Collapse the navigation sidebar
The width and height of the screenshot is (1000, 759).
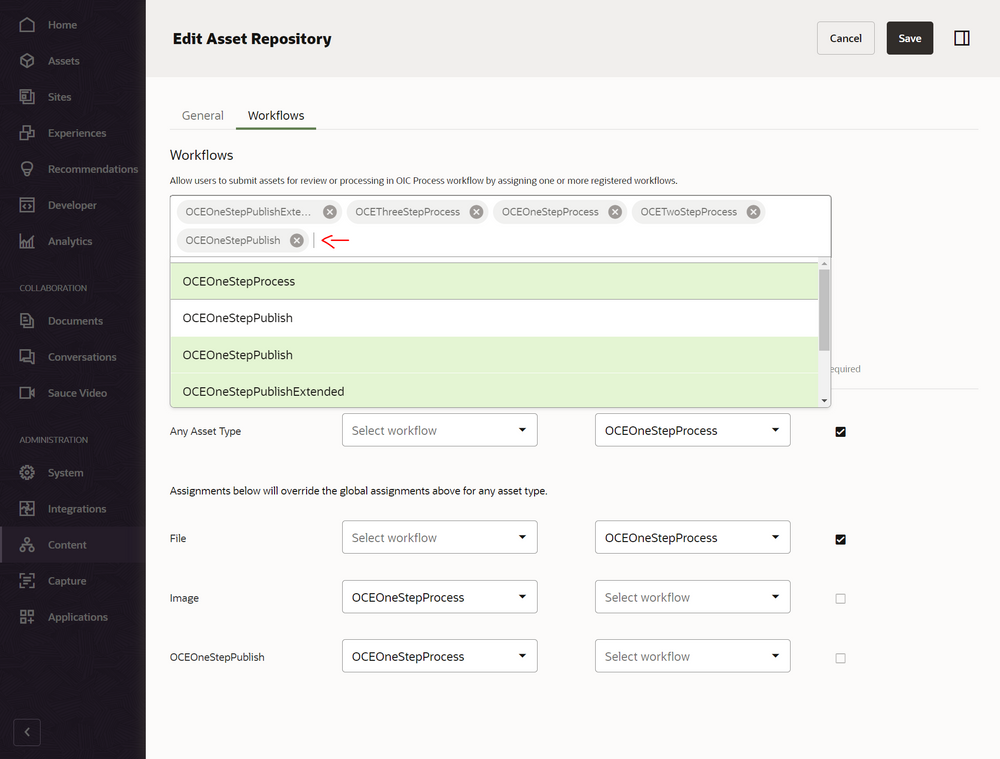point(26,732)
